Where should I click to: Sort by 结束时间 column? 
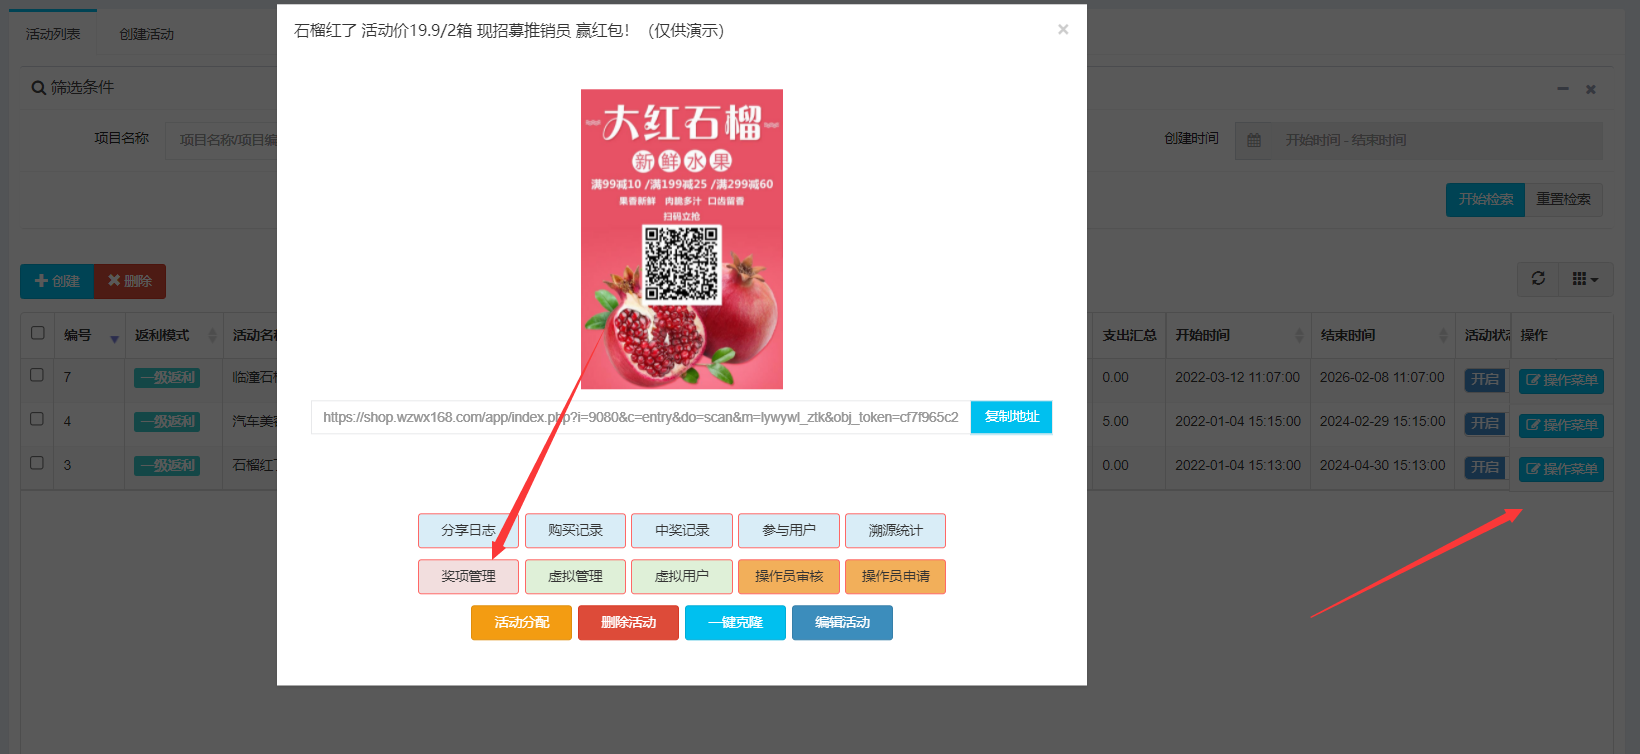tap(1383, 336)
